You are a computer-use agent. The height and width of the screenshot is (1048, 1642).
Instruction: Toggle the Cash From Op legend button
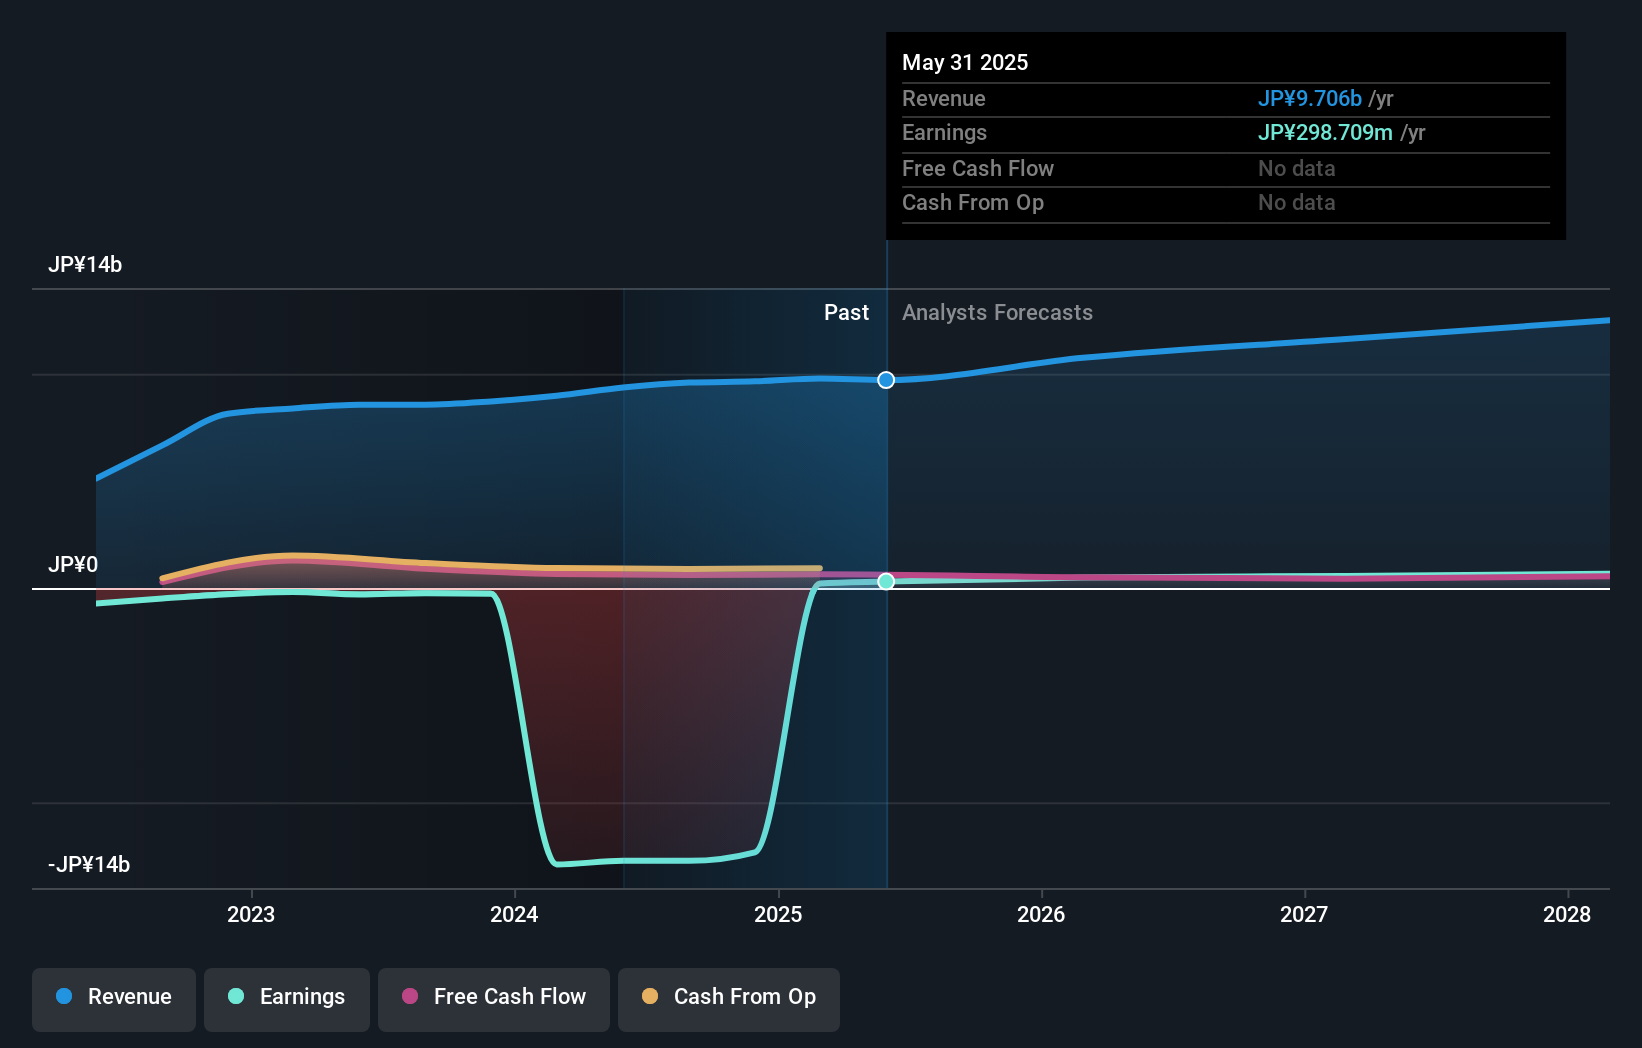(x=729, y=999)
